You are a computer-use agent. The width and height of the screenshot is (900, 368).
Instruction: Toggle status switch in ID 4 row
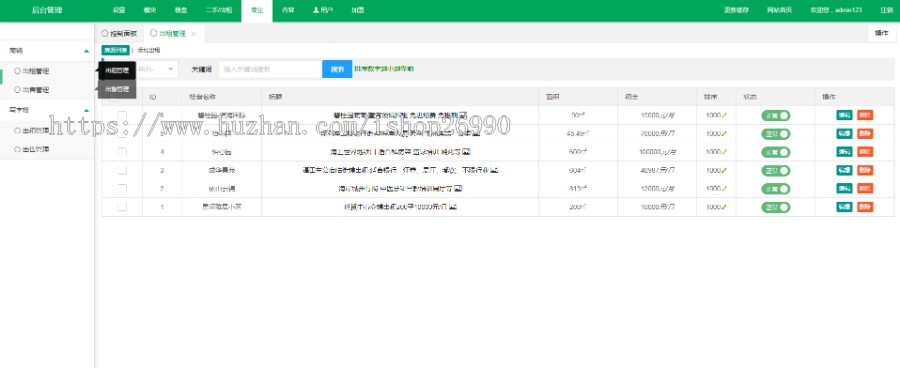click(x=775, y=152)
